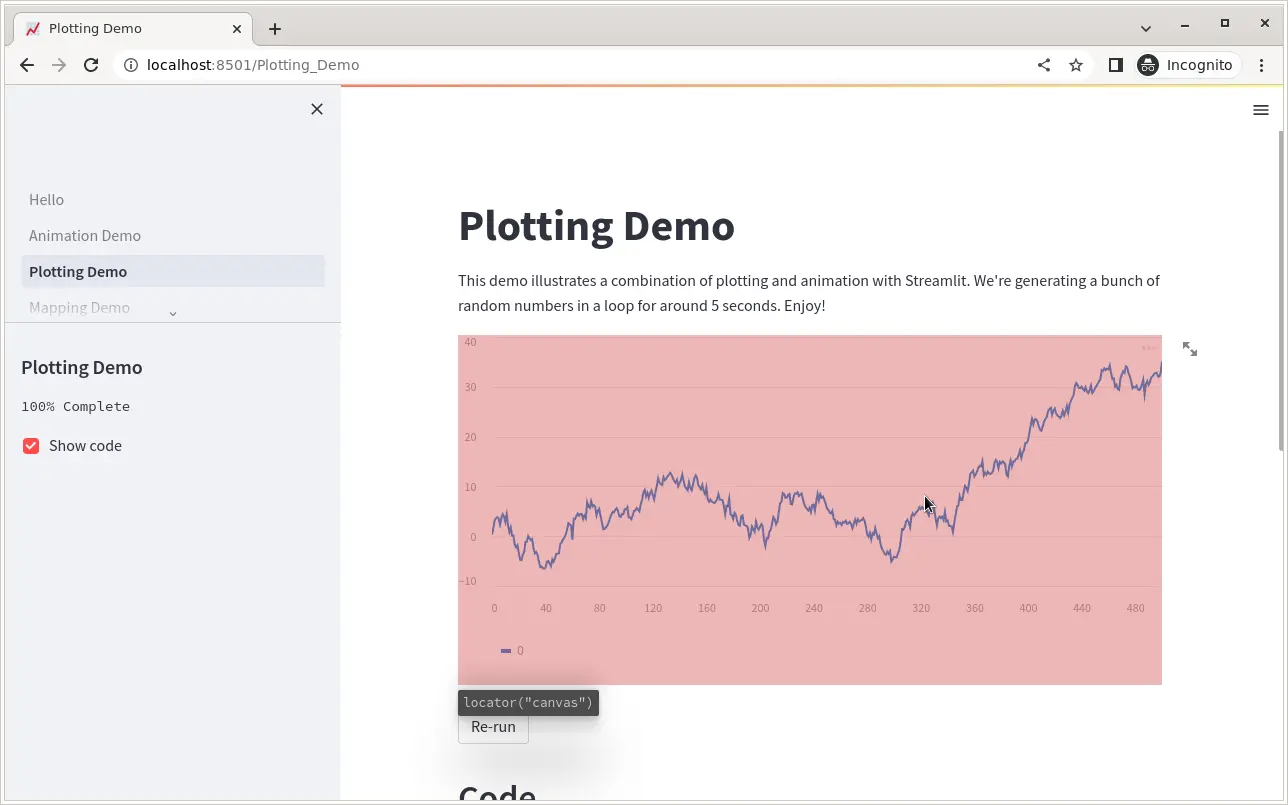Open the tab search dropdown
Image resolution: width=1288 pixels, height=805 pixels.
tap(1146, 28)
